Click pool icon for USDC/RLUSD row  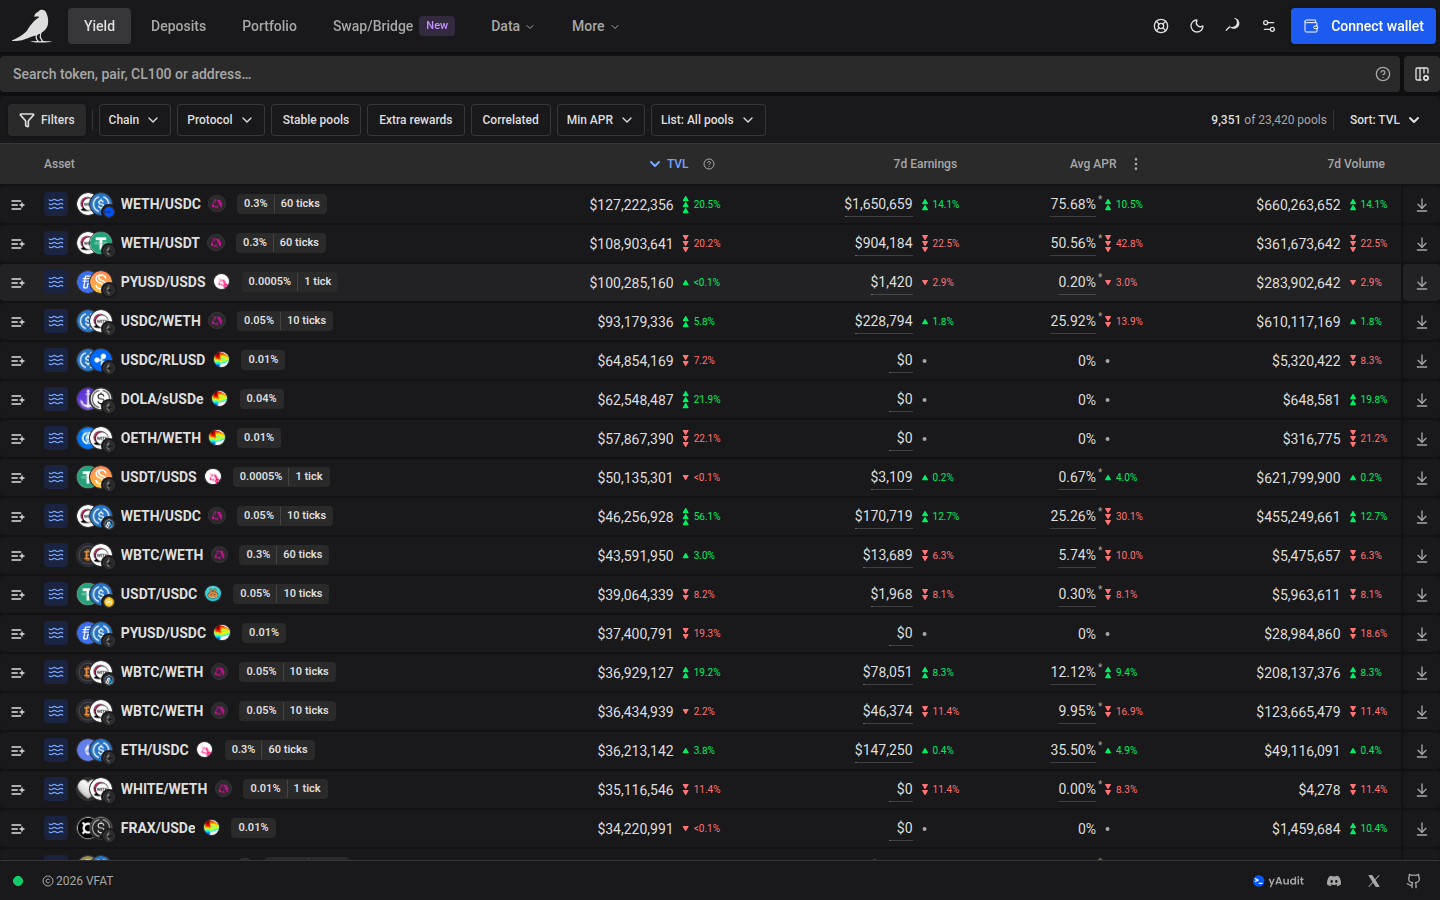coord(56,360)
